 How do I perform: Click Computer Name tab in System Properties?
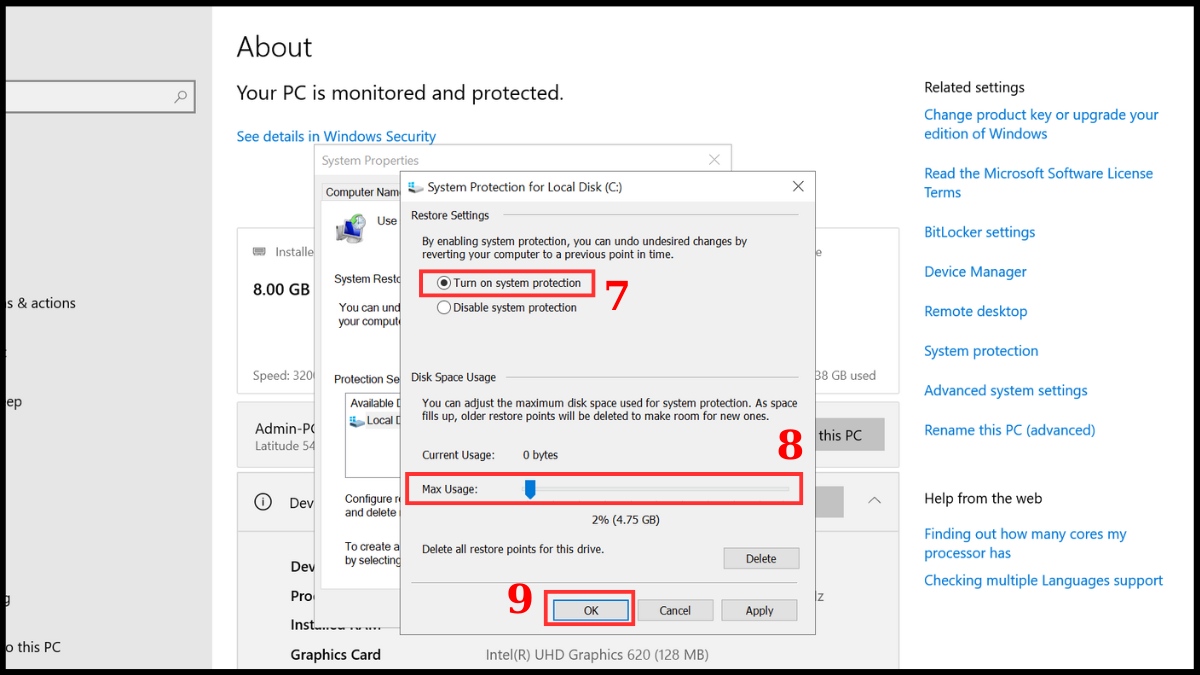click(363, 192)
